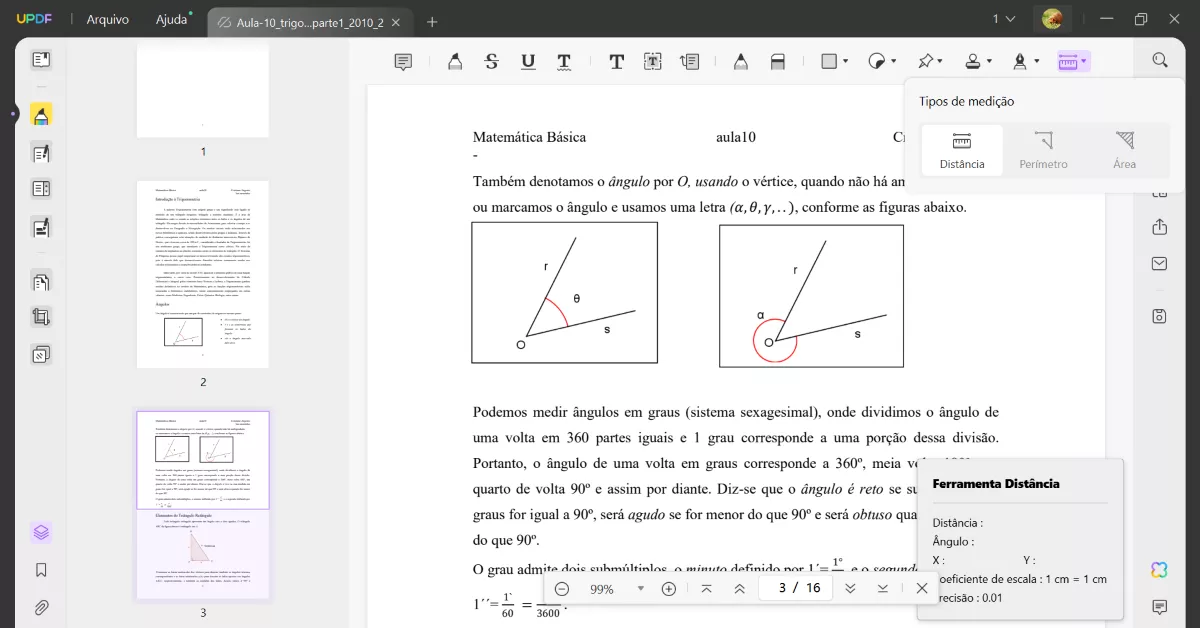The height and width of the screenshot is (628, 1200).
Task: Open the stamp tool dropdown arrow
Action: click(x=991, y=61)
